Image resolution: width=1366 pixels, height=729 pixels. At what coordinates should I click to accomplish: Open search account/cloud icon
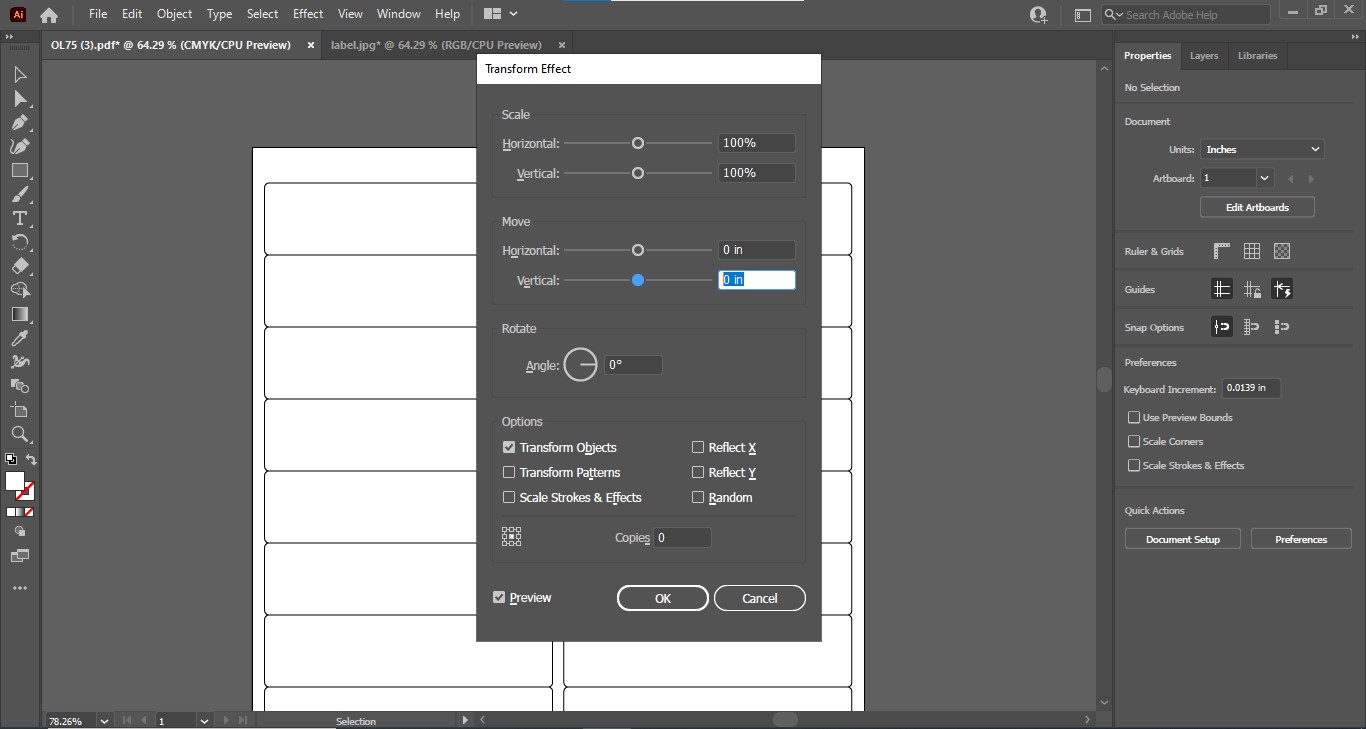point(1038,14)
